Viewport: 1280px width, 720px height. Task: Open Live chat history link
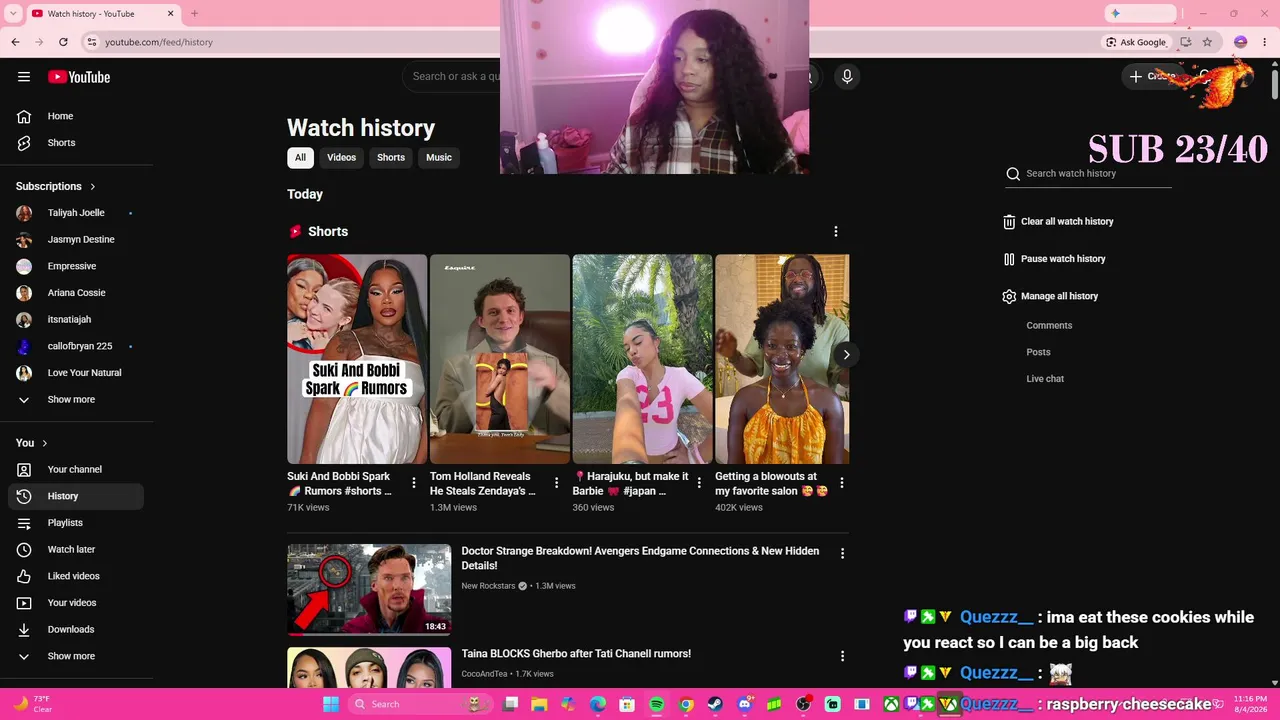click(x=1045, y=379)
